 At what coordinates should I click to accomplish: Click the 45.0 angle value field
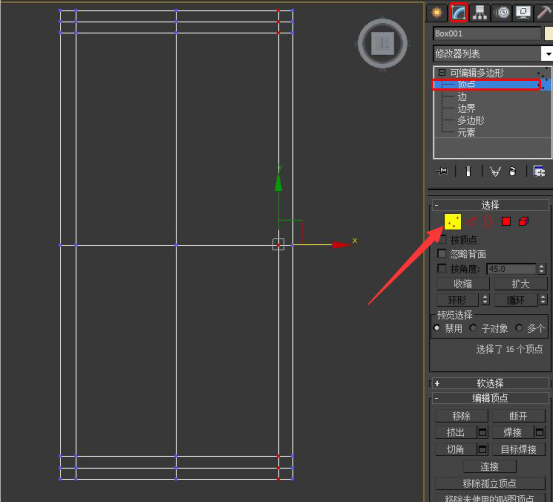pos(511,269)
